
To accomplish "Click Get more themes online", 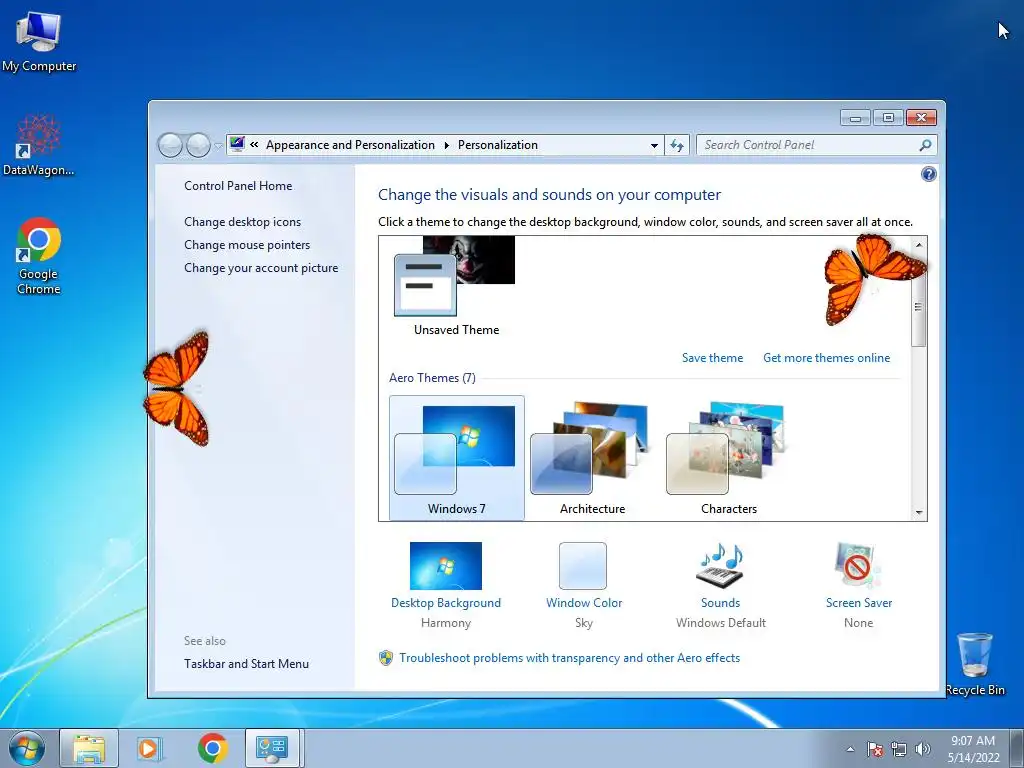I will coord(826,358).
